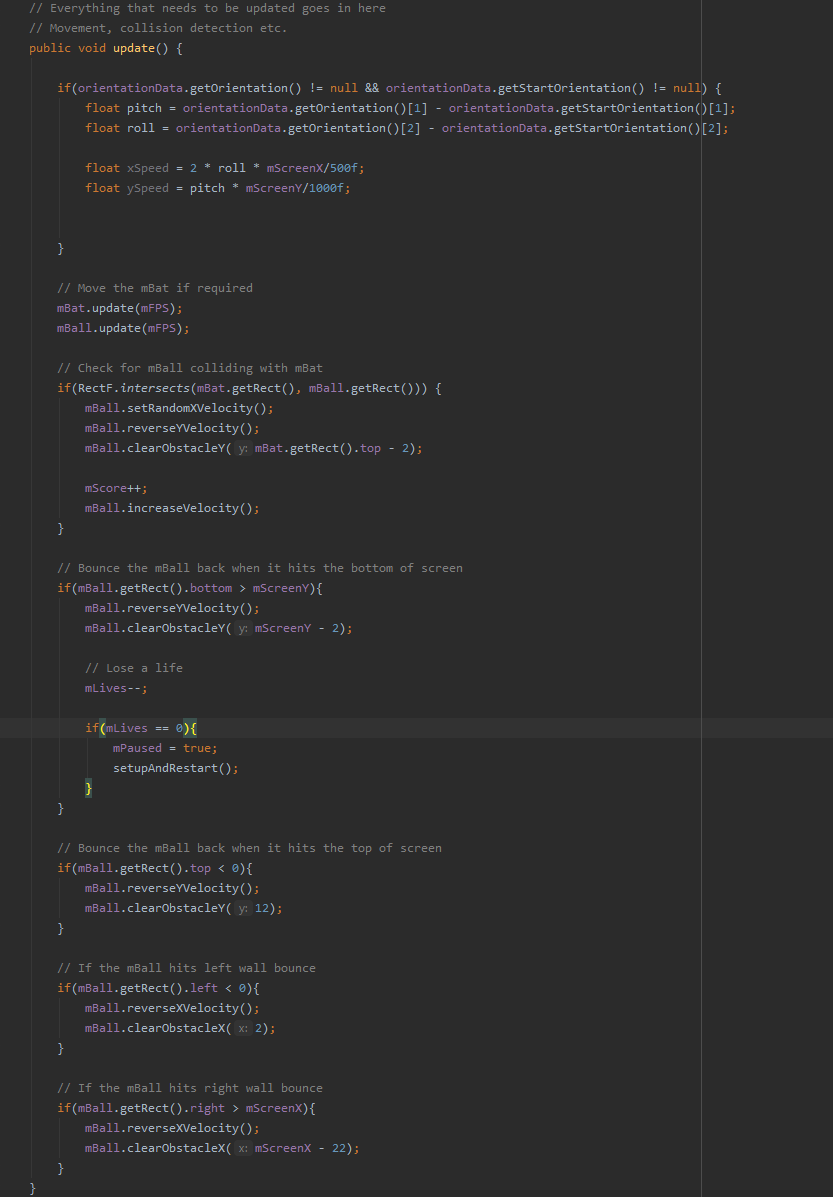Click the line "mBall.clearObstacleY( y: 12);"
This screenshot has width=833, height=1197.
[183, 908]
